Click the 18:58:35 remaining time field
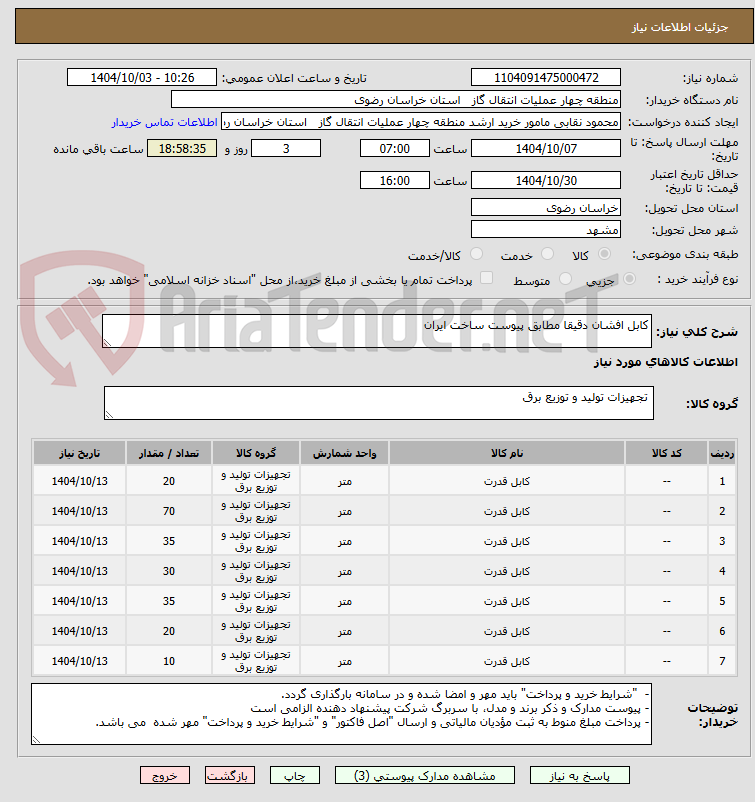755x802 pixels. 182,148
